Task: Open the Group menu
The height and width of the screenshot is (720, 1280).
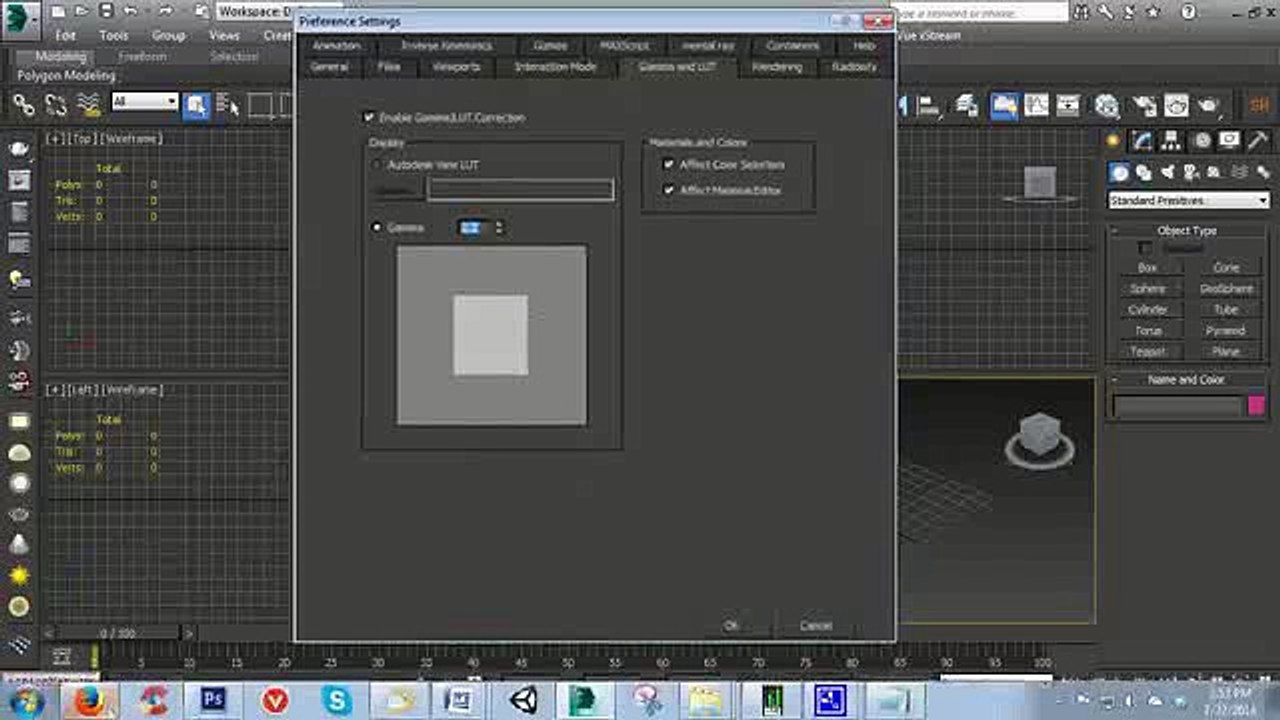Action: coord(168,35)
